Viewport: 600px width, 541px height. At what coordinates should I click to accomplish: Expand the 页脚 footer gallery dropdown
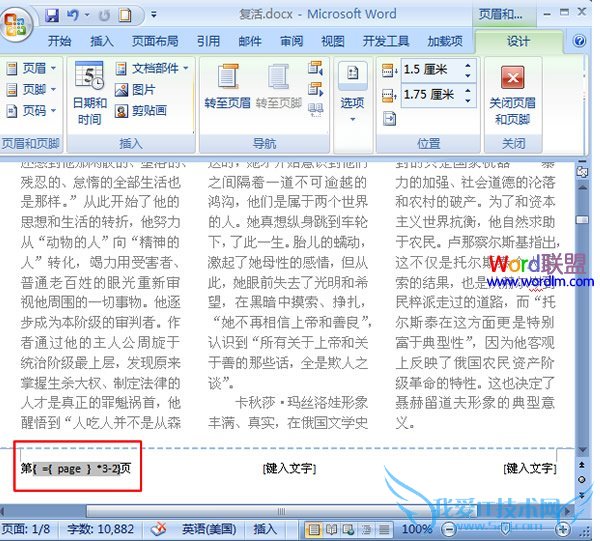pos(32,90)
